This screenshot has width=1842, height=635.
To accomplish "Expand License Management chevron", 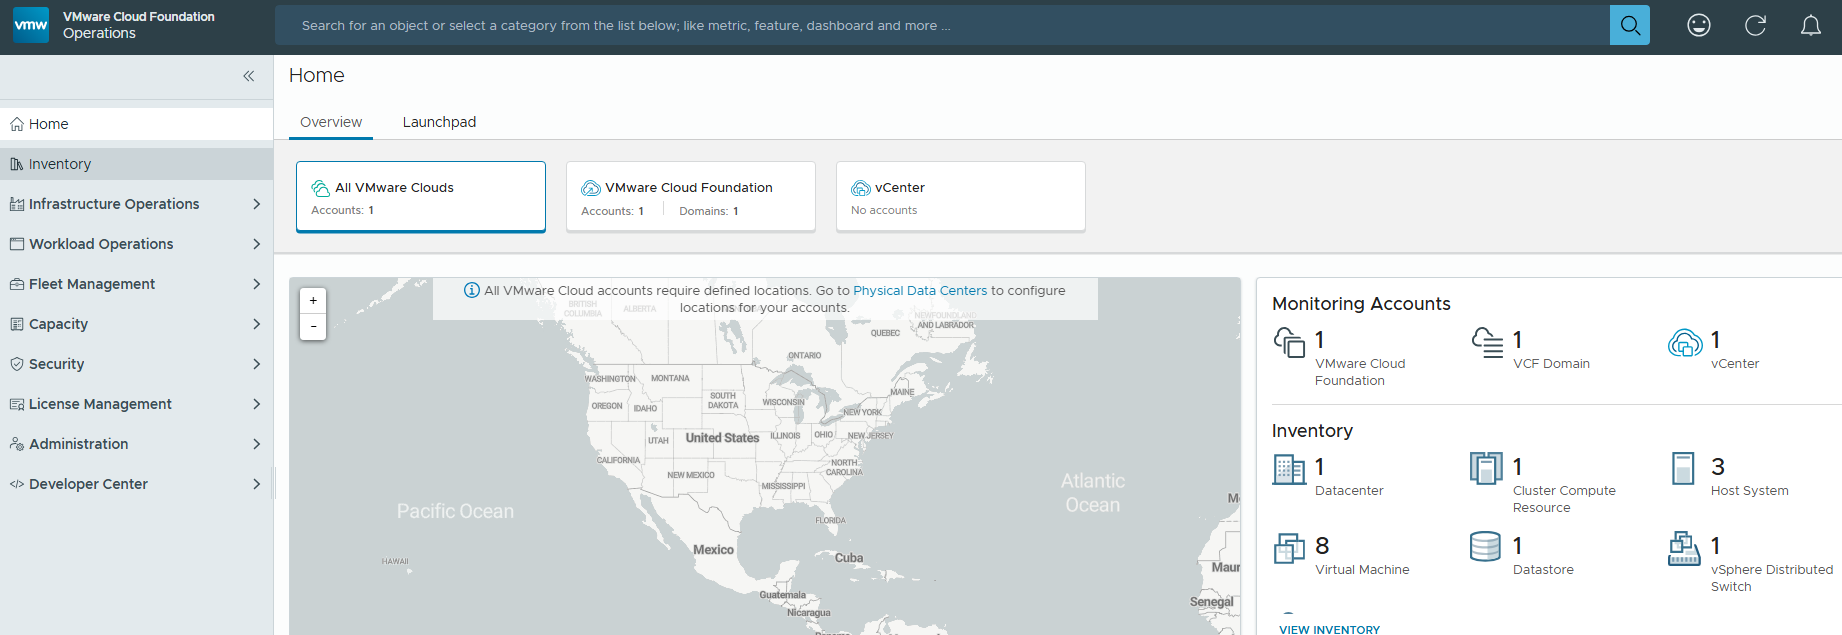I will pyautogui.click(x=257, y=404).
